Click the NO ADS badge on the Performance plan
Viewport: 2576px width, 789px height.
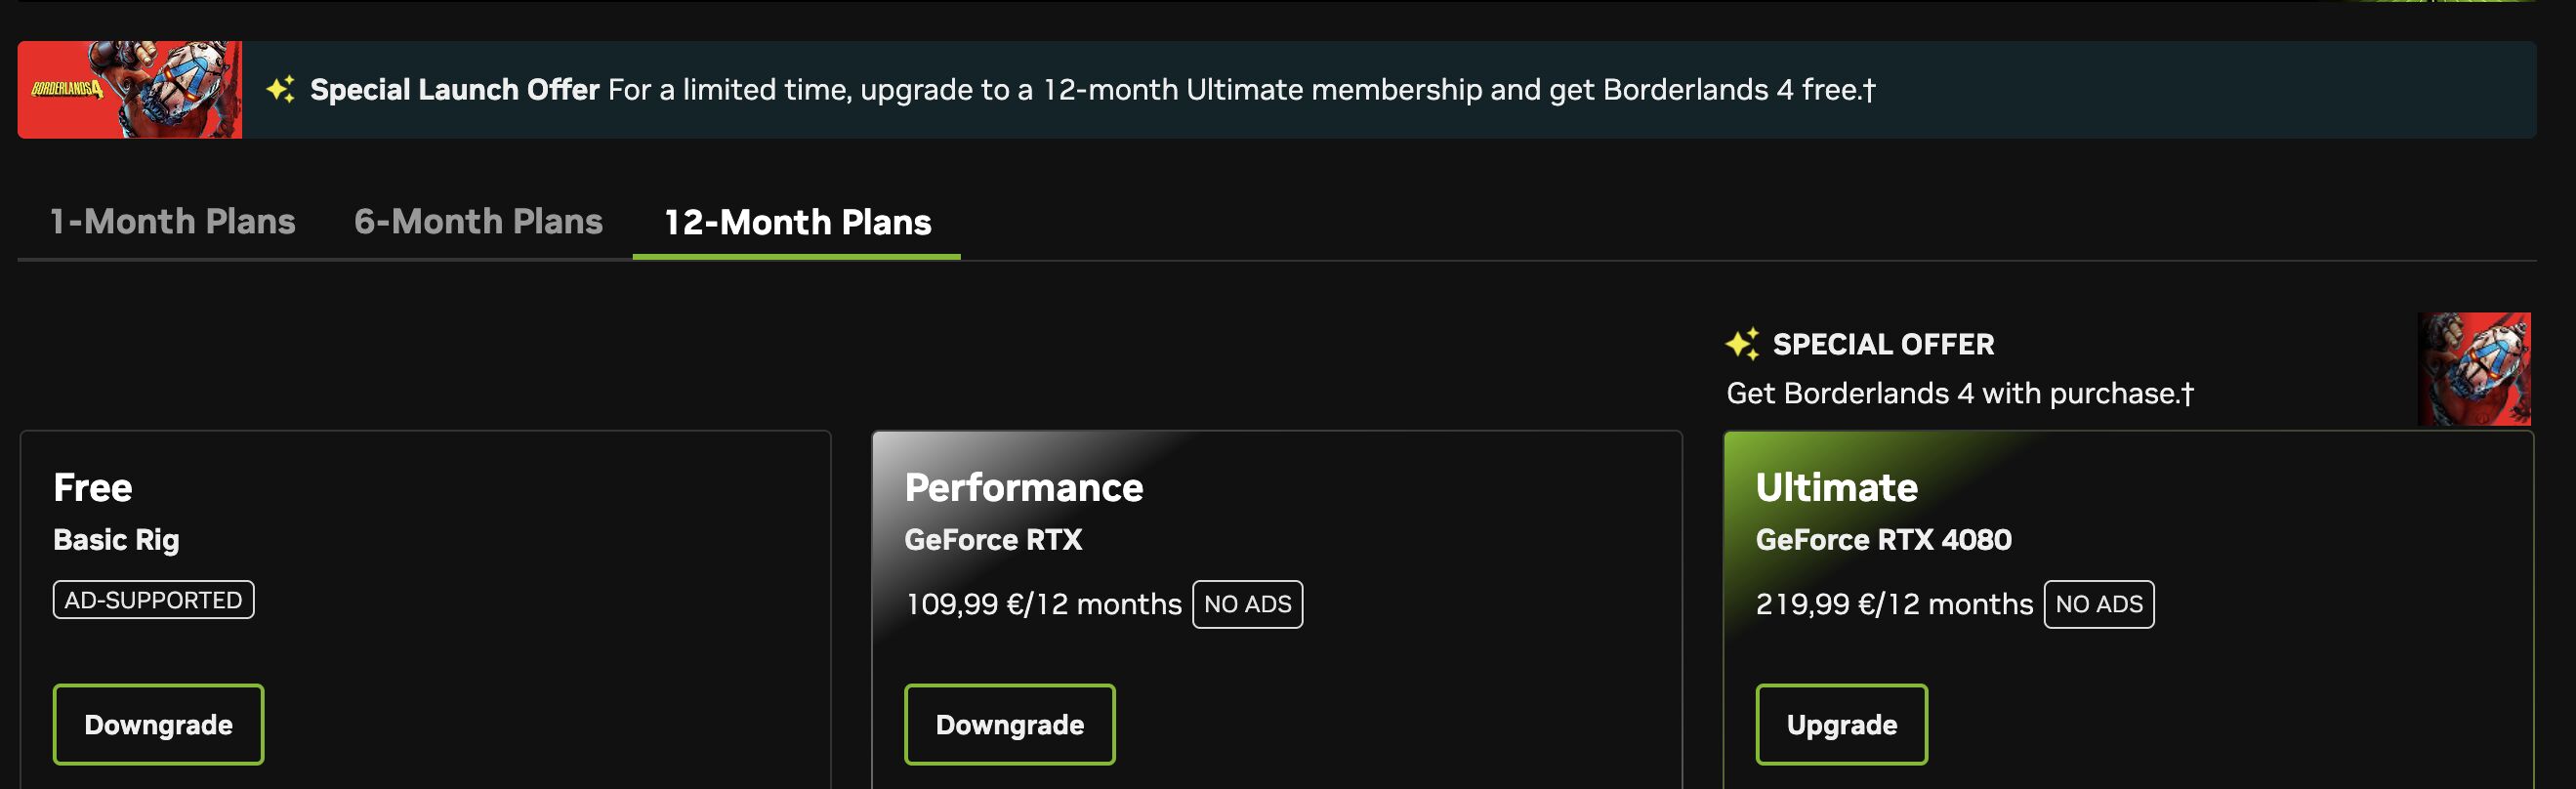pos(1247,604)
